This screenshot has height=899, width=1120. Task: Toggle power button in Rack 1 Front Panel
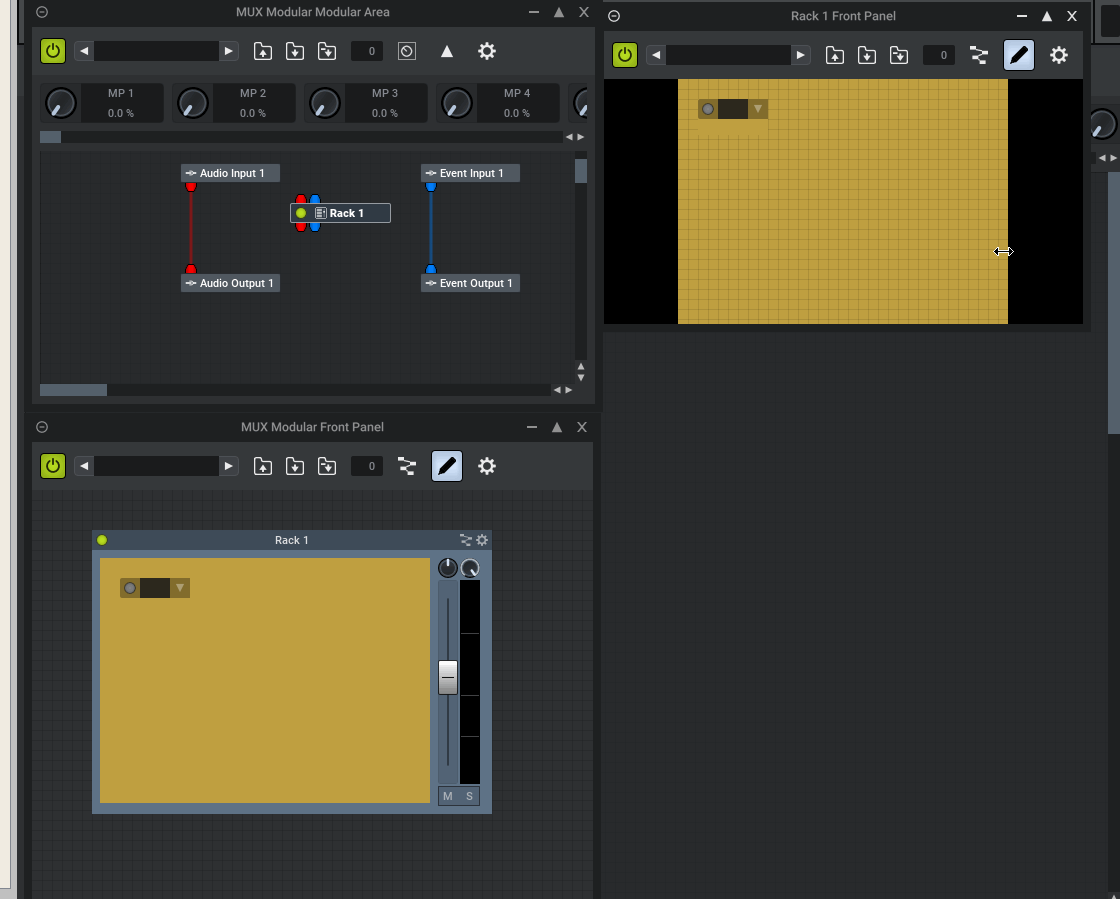625,55
